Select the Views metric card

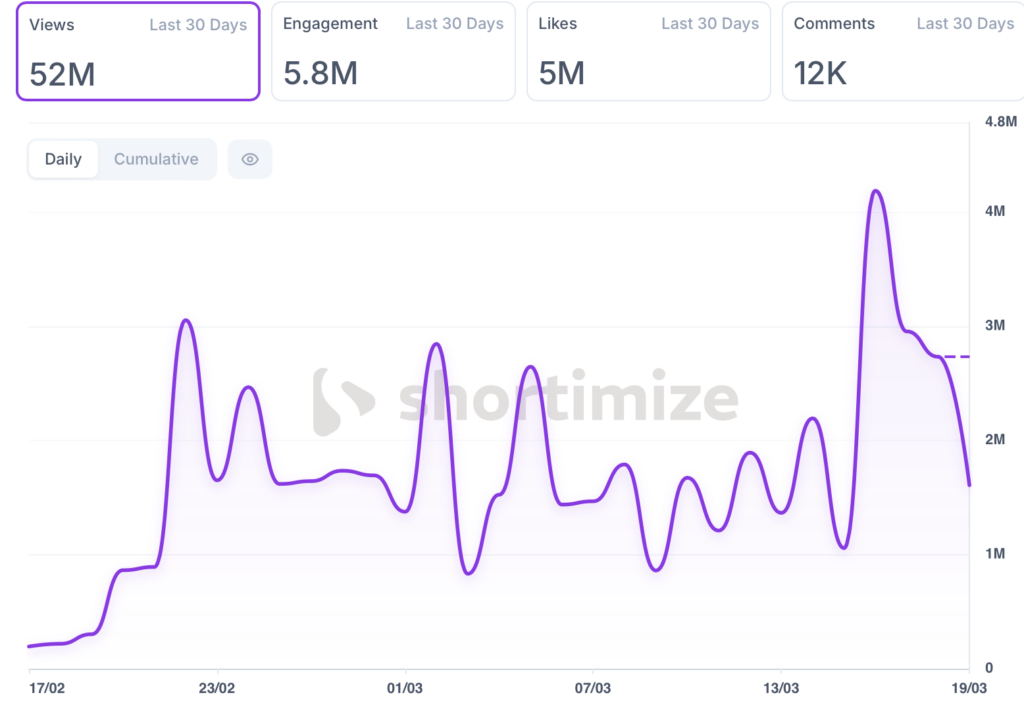tap(138, 51)
